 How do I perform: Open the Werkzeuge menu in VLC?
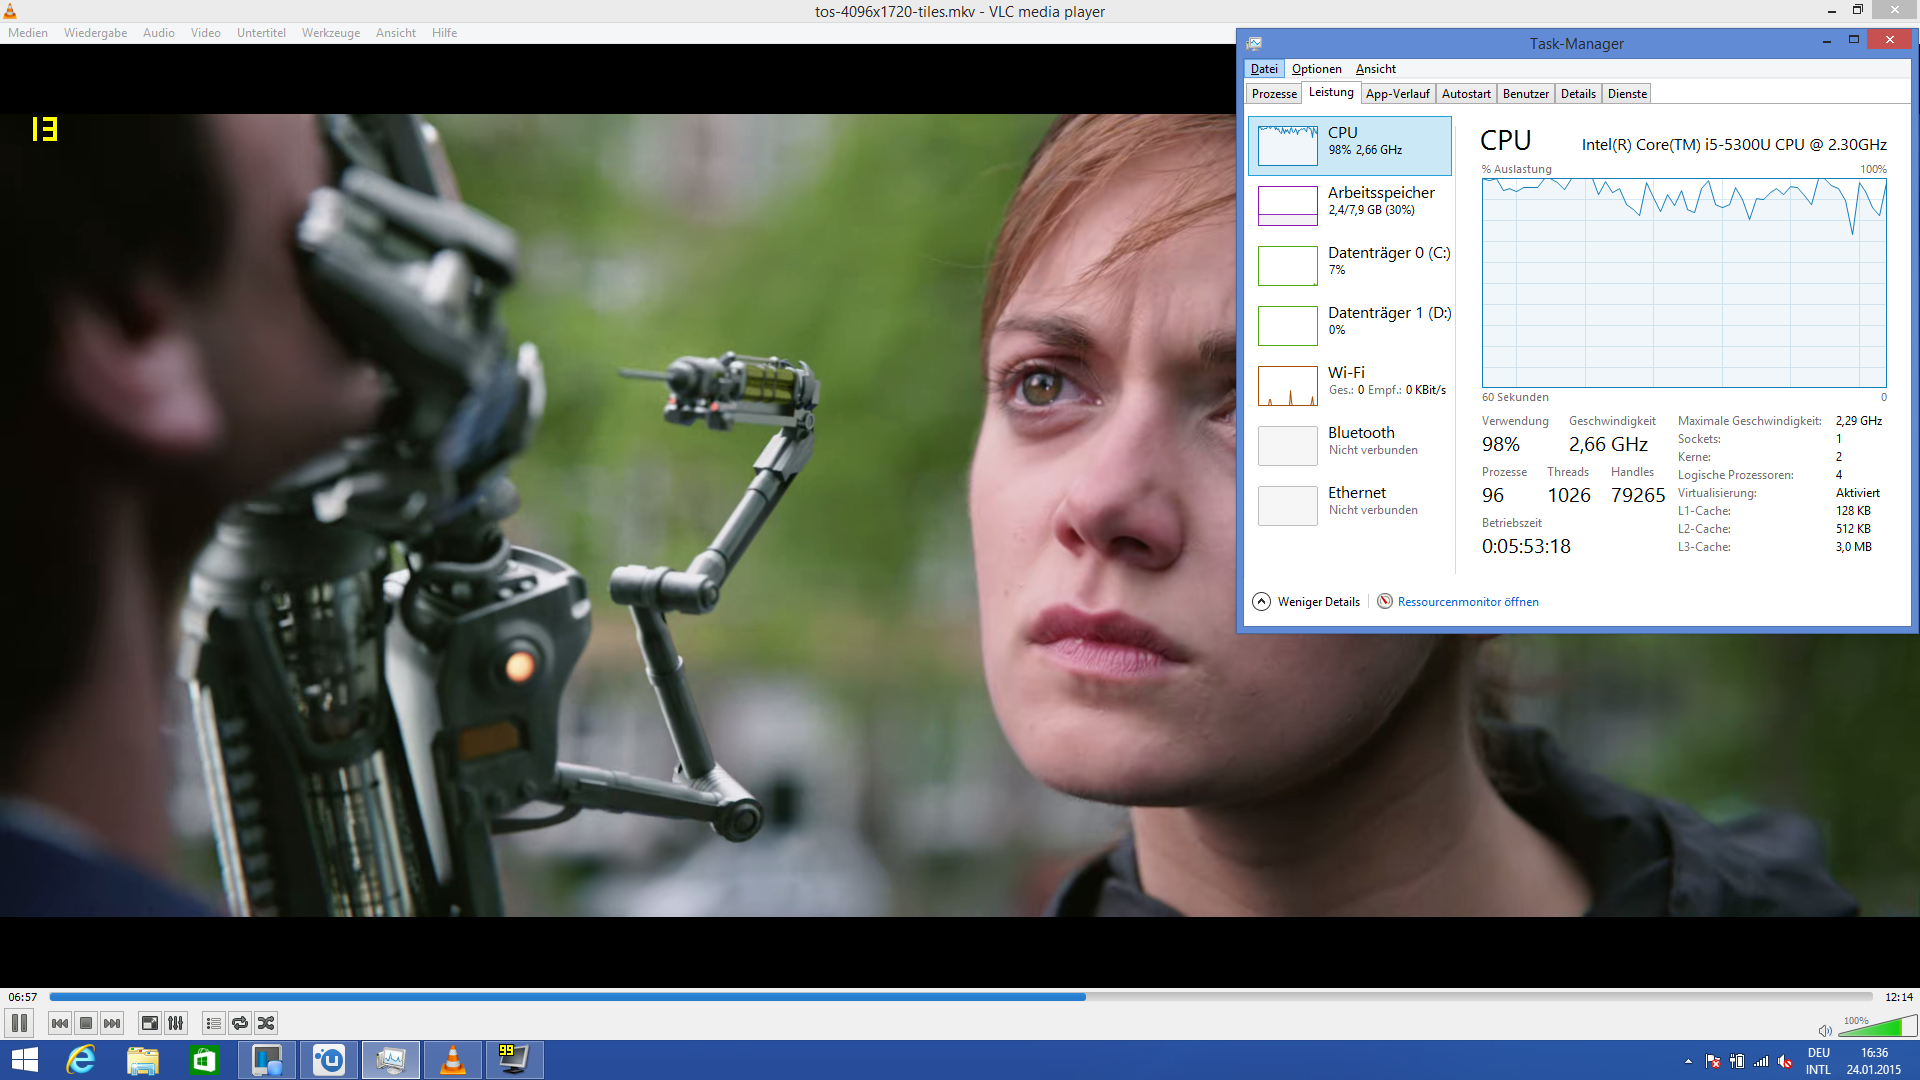(330, 33)
